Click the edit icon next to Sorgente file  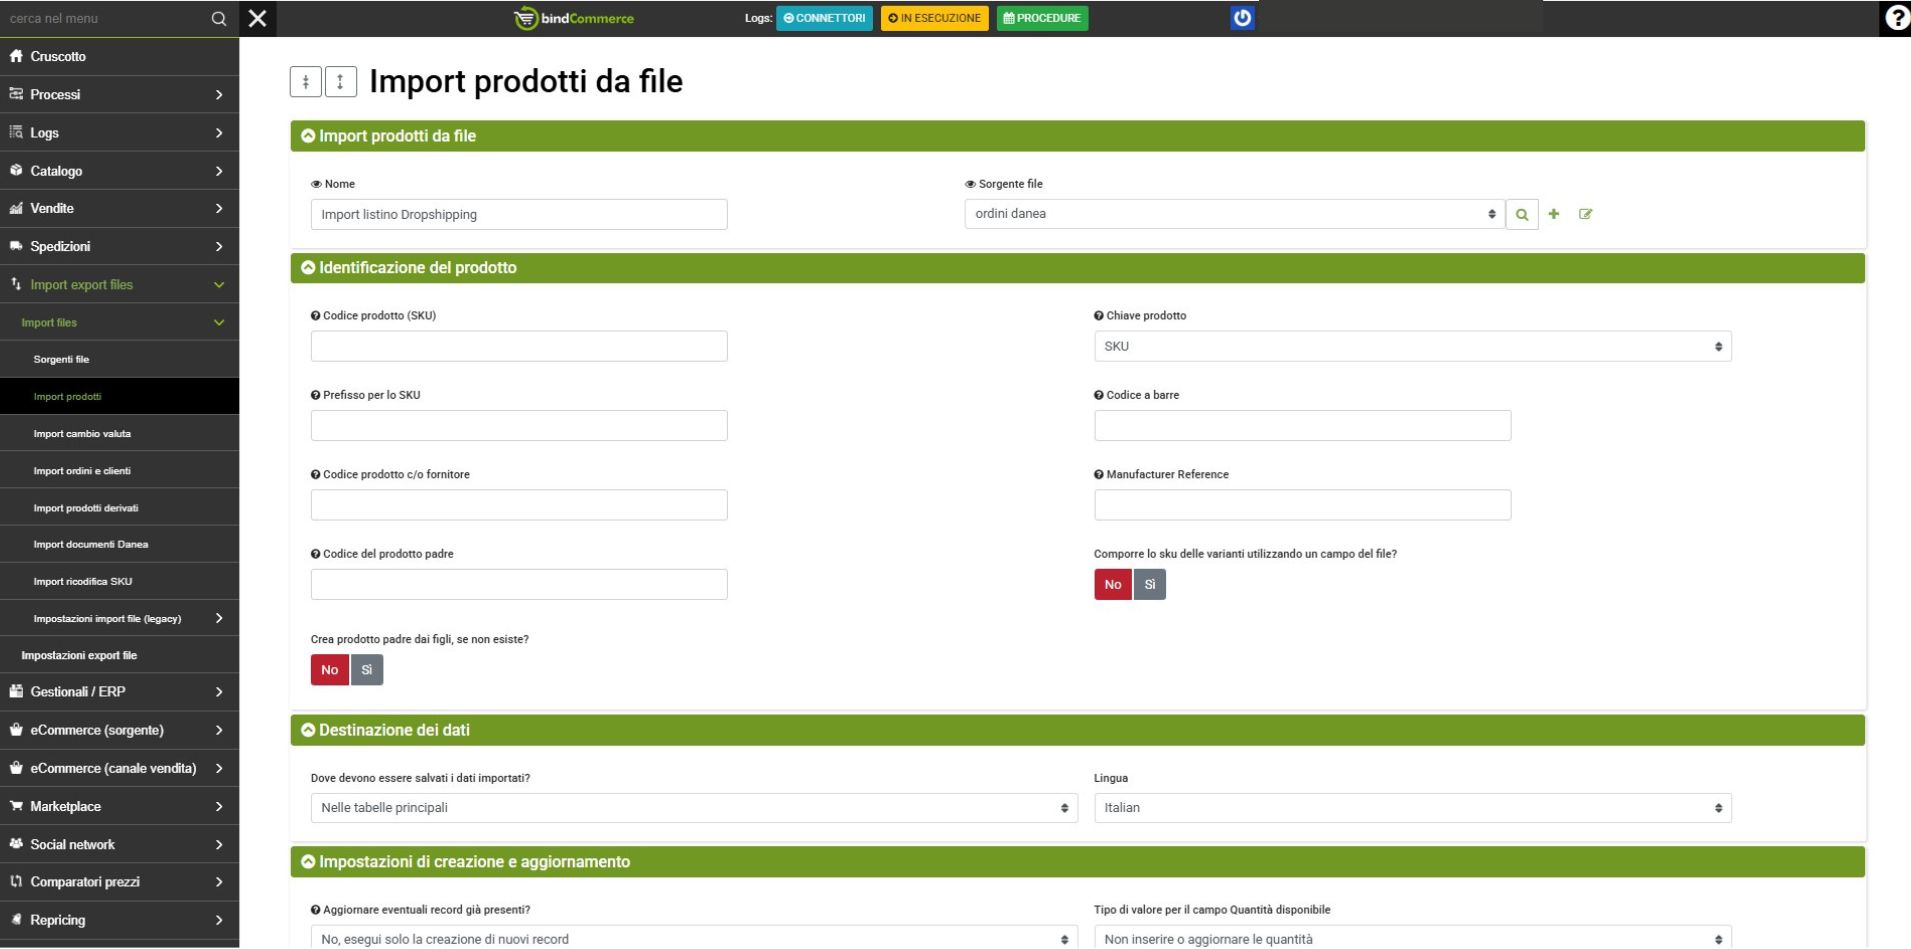1585,214
